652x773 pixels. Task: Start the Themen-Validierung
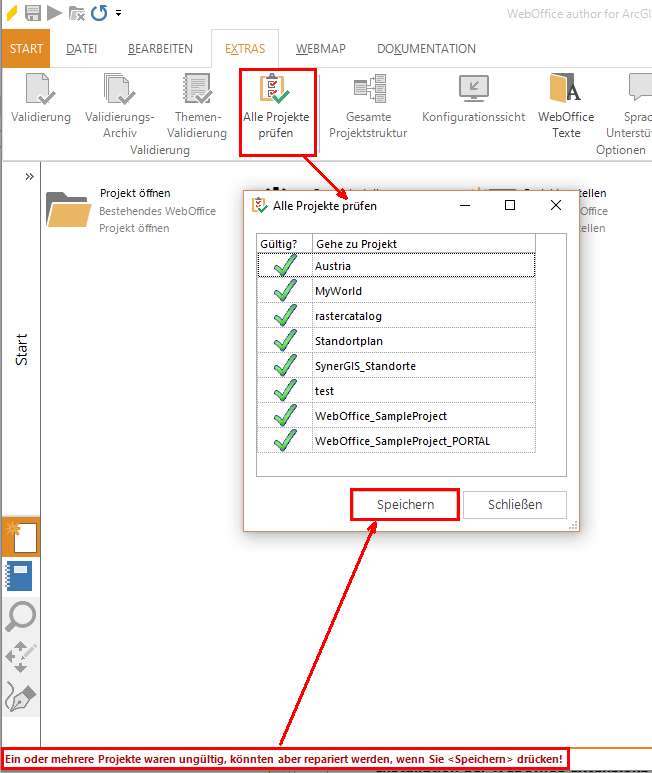point(197,105)
